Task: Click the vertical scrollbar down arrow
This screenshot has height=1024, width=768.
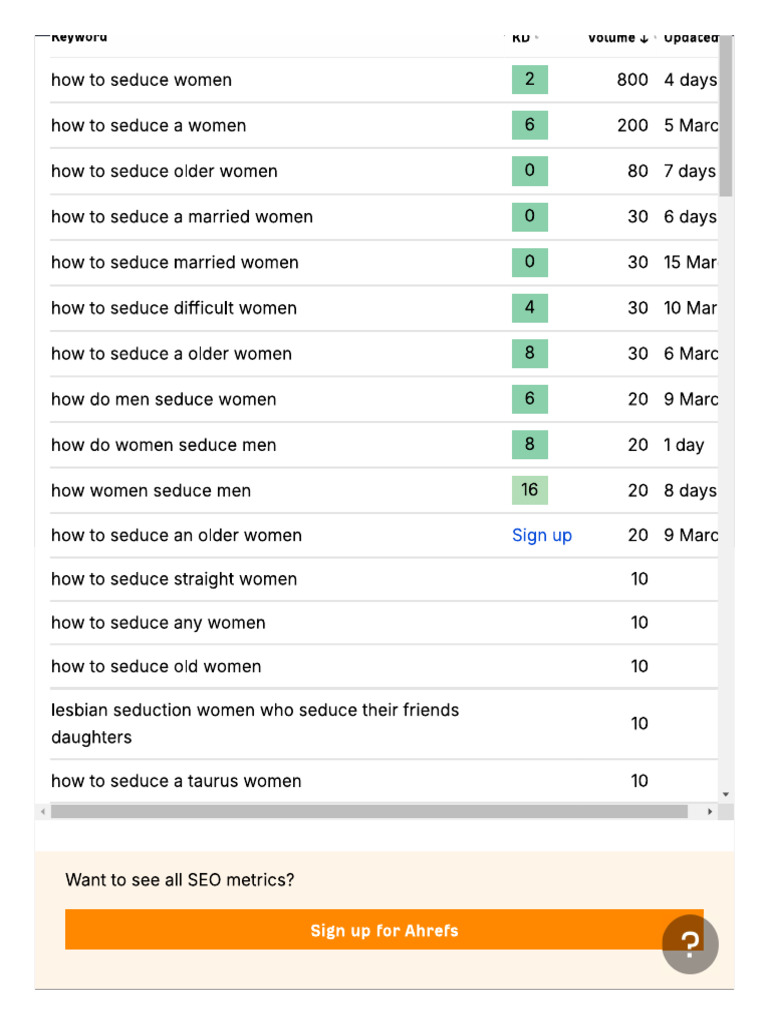Action: [x=726, y=795]
